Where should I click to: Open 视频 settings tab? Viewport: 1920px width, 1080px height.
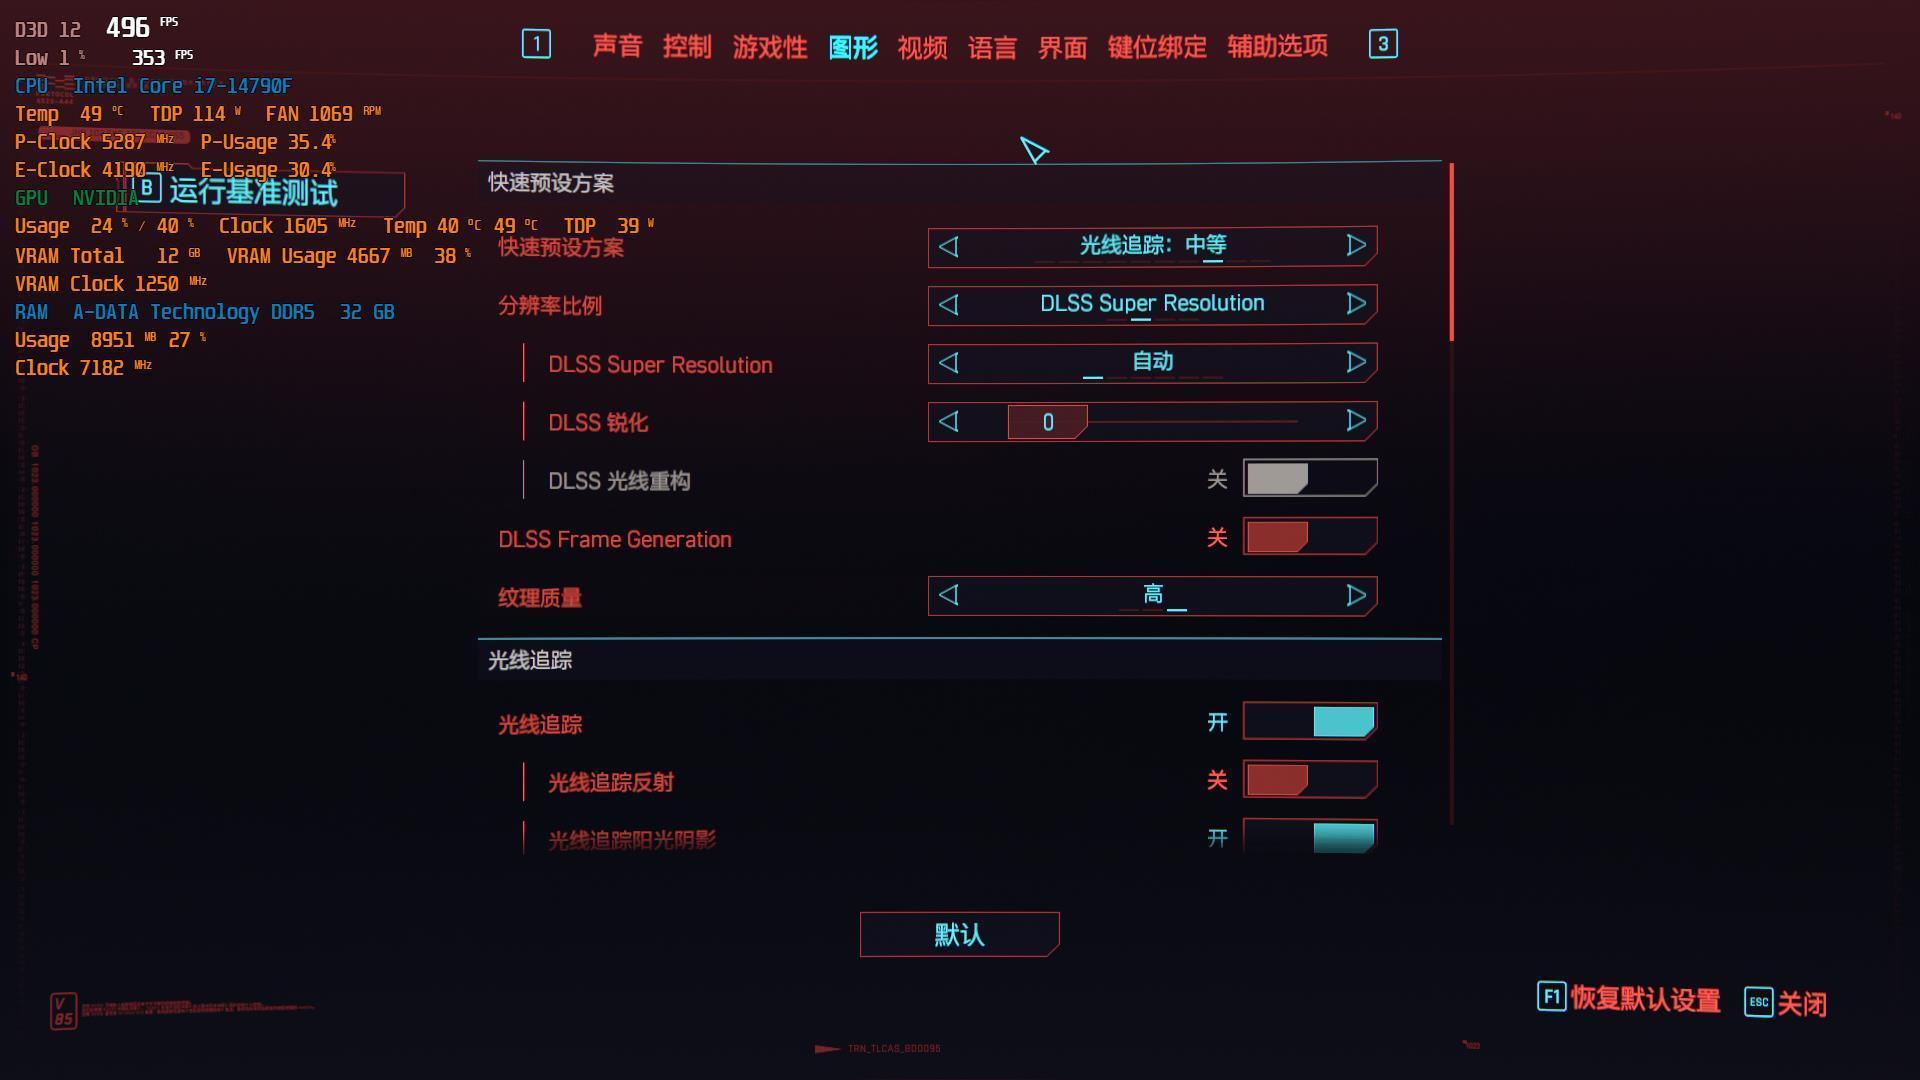pos(923,44)
